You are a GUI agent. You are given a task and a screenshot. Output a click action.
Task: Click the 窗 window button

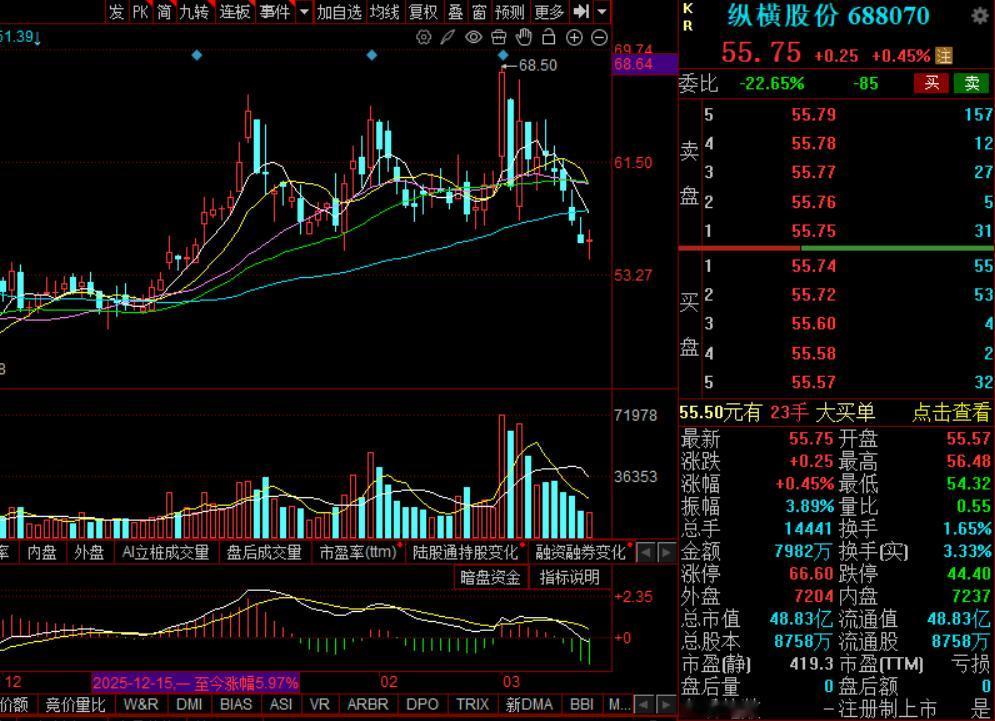[479, 11]
